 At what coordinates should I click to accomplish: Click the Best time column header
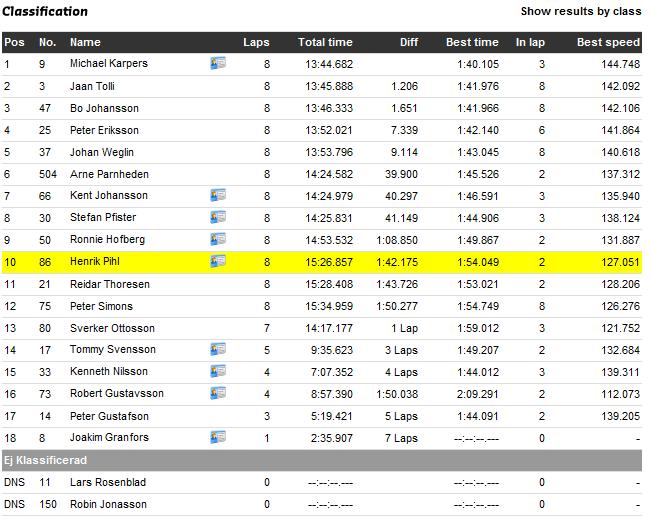[472, 42]
